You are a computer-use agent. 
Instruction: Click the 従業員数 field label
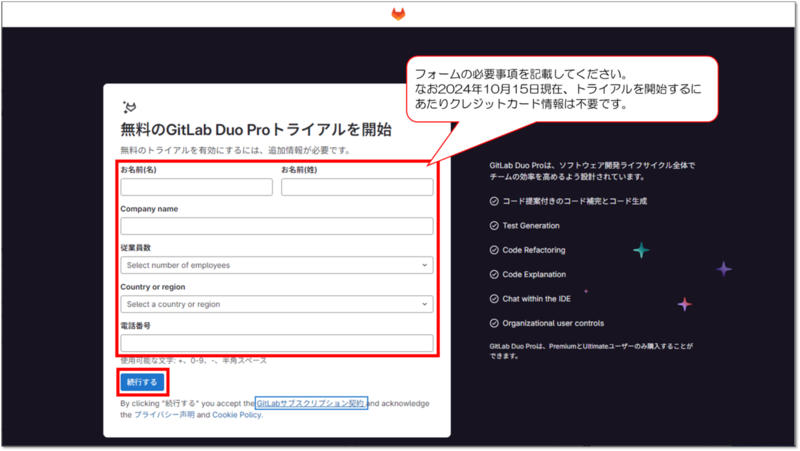[x=136, y=248]
